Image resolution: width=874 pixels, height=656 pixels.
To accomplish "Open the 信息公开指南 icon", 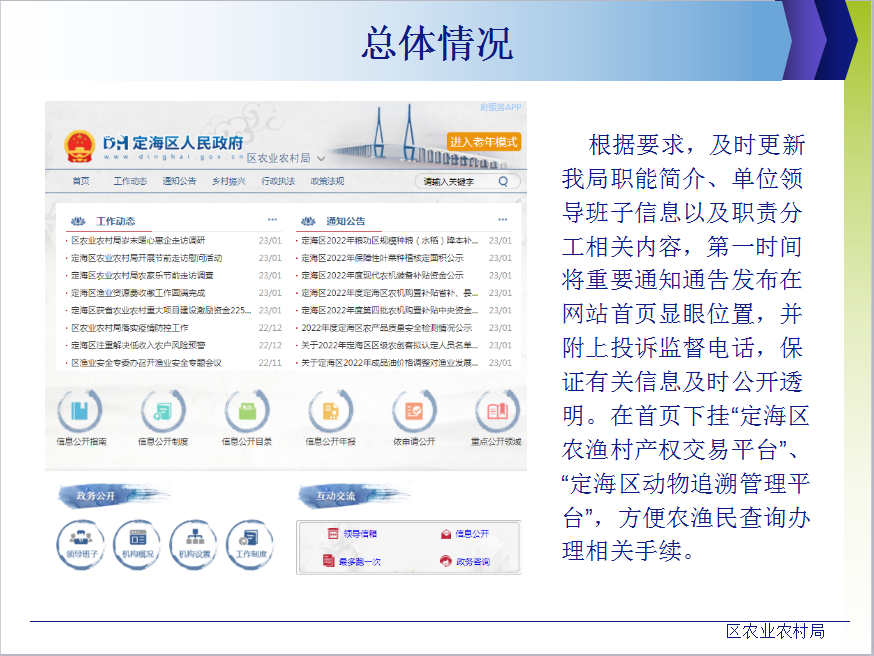I will (x=80, y=411).
